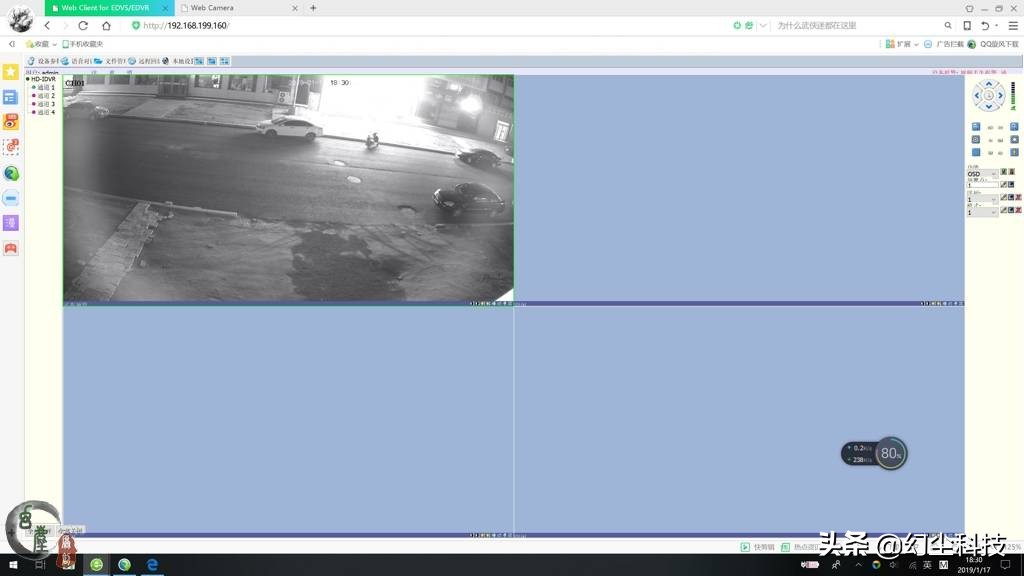Image resolution: width=1024 pixels, height=576 pixels.
Task: Select the HD-IDVR device tree node
Action: pos(41,79)
